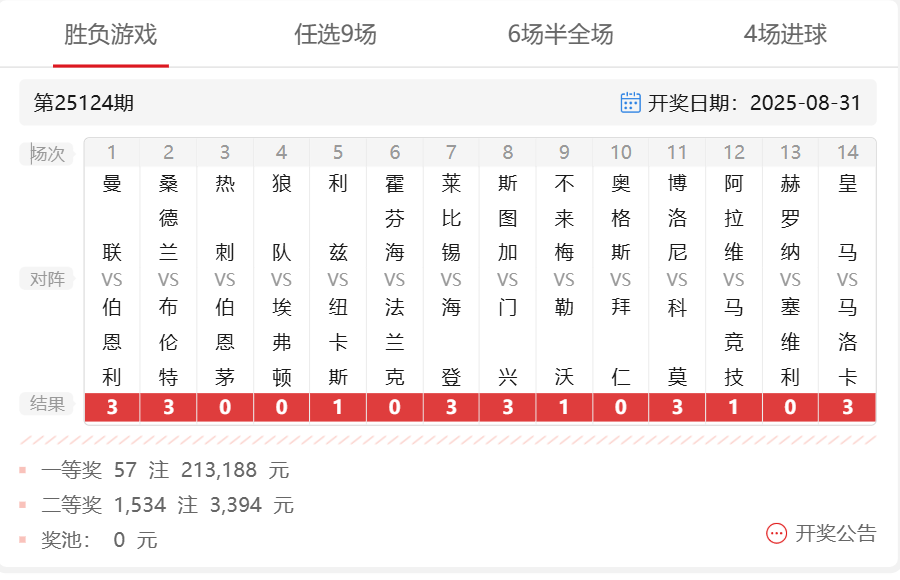Click the away team 塞维利
This screenshot has width=900, height=580.
coord(790,342)
